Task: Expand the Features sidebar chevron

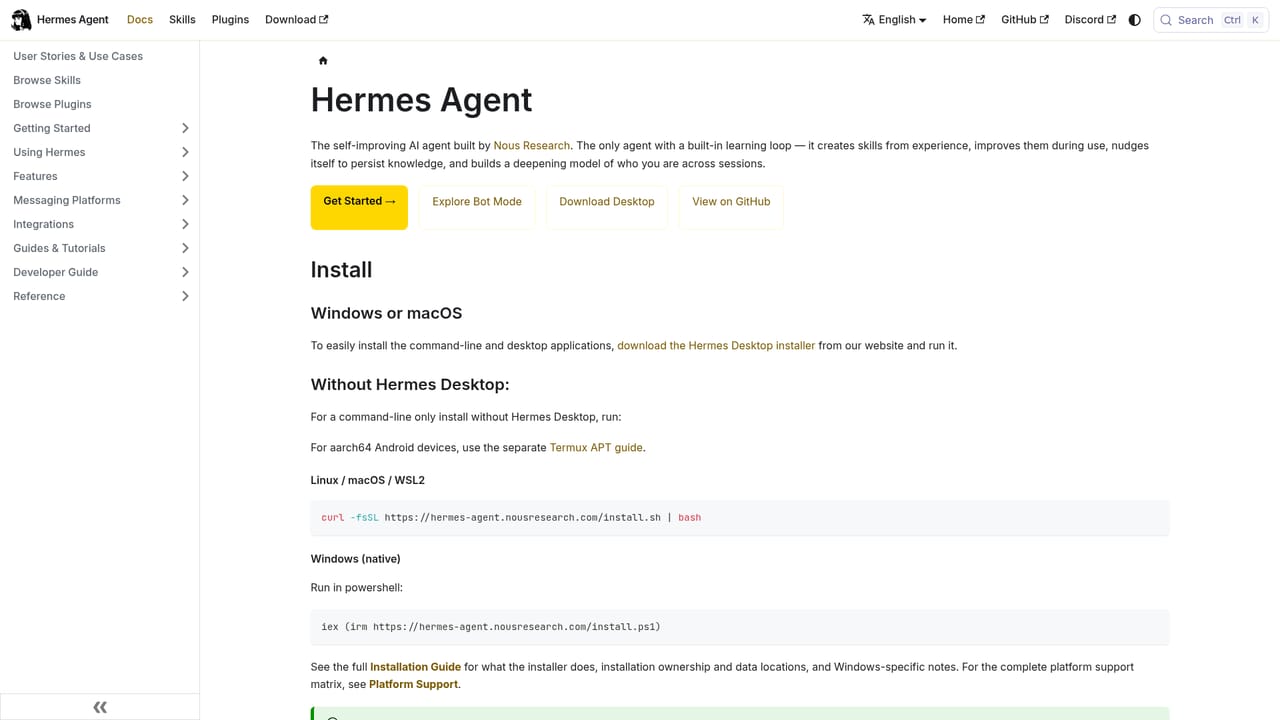Action: click(x=185, y=176)
